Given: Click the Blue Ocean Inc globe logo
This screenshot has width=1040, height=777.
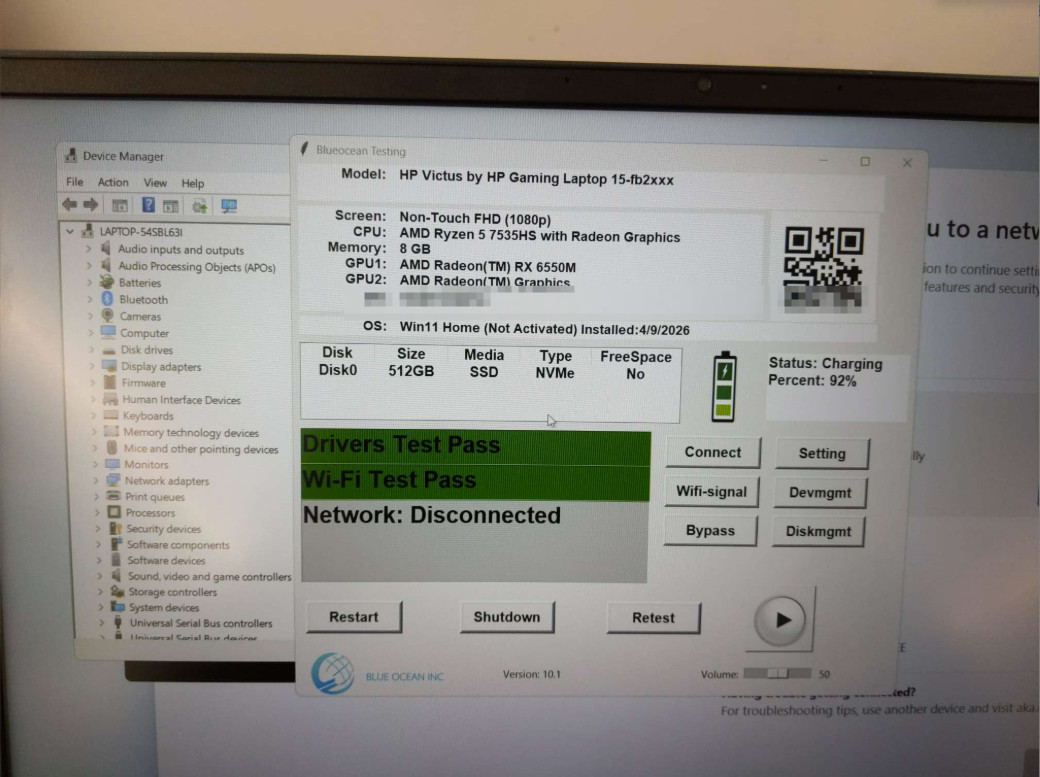Looking at the screenshot, I should click(x=333, y=673).
